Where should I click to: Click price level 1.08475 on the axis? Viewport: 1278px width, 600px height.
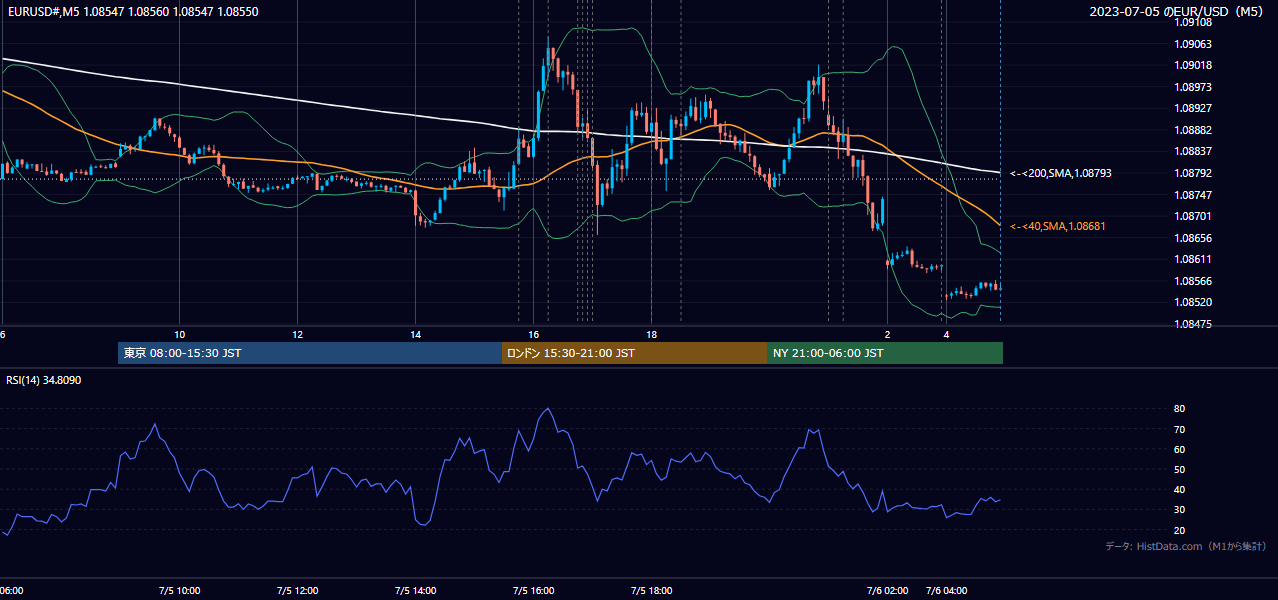coord(1193,324)
